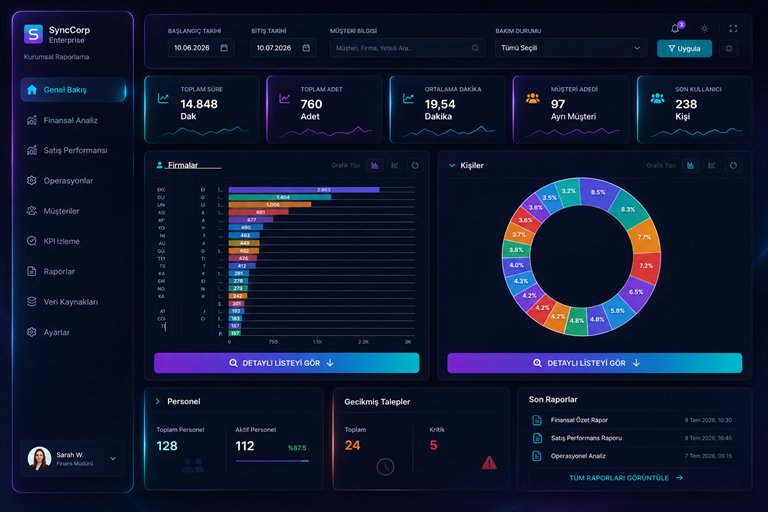The width and height of the screenshot is (768, 512).
Task: Click the SyncCorp logo icon
Action: click(33, 34)
